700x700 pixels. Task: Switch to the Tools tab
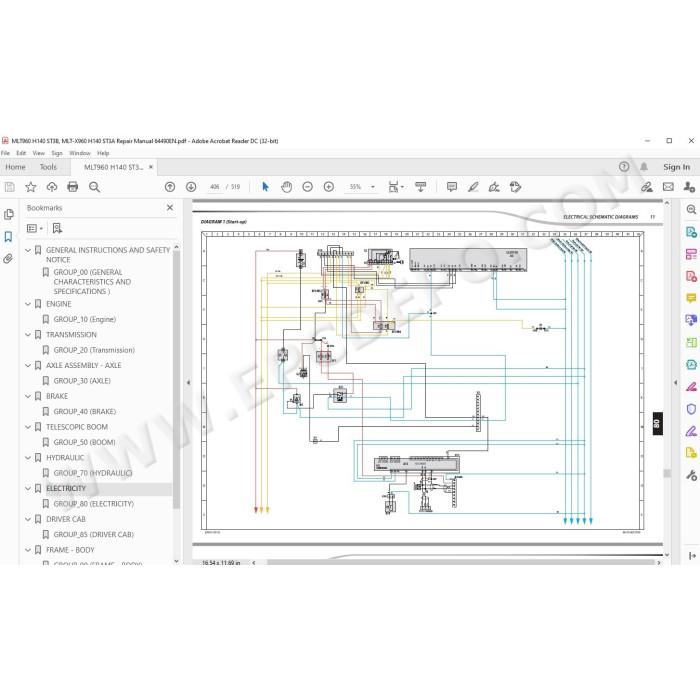pyautogui.click(x=48, y=167)
